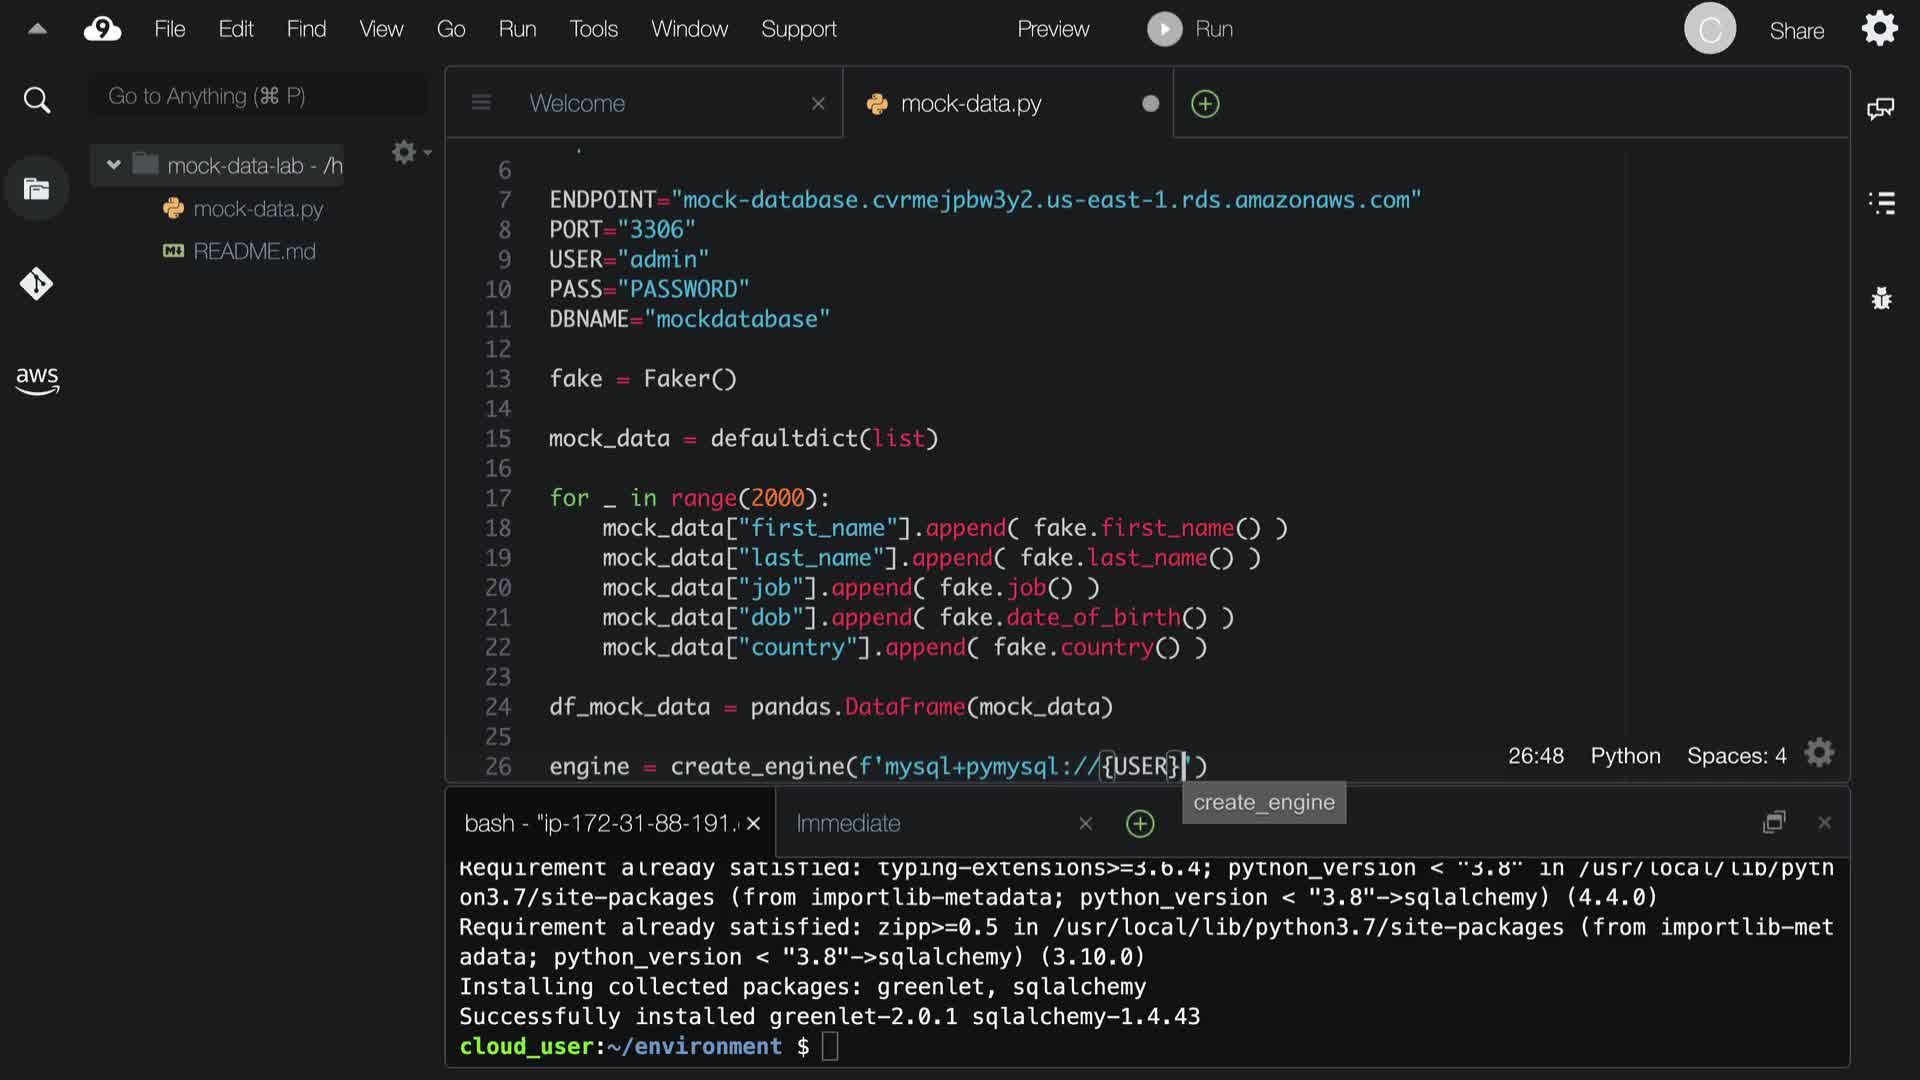Open the Debugger bug icon
The image size is (1920, 1080).
(x=1881, y=298)
